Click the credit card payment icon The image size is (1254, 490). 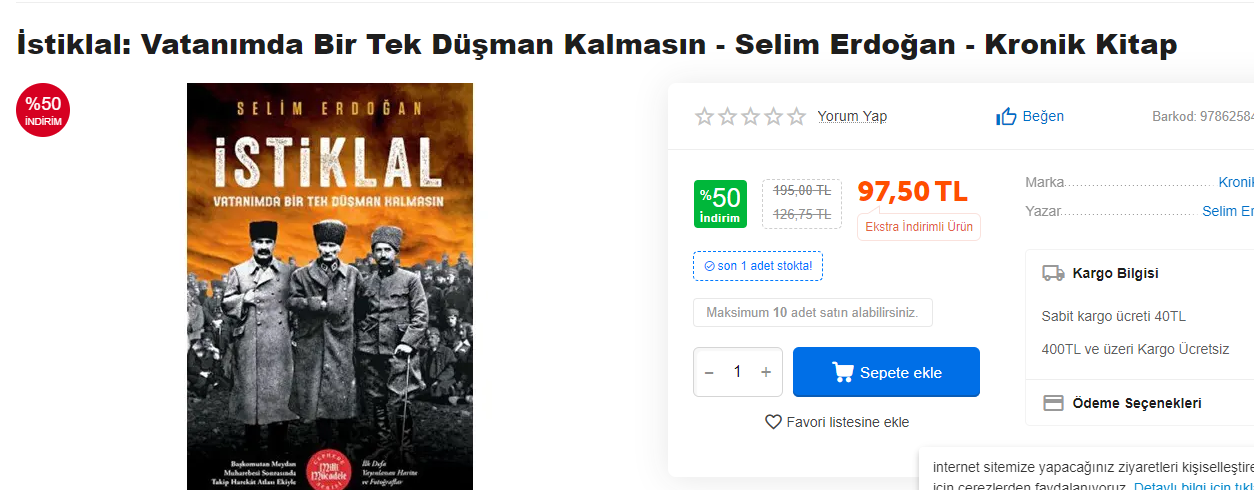pos(1053,403)
